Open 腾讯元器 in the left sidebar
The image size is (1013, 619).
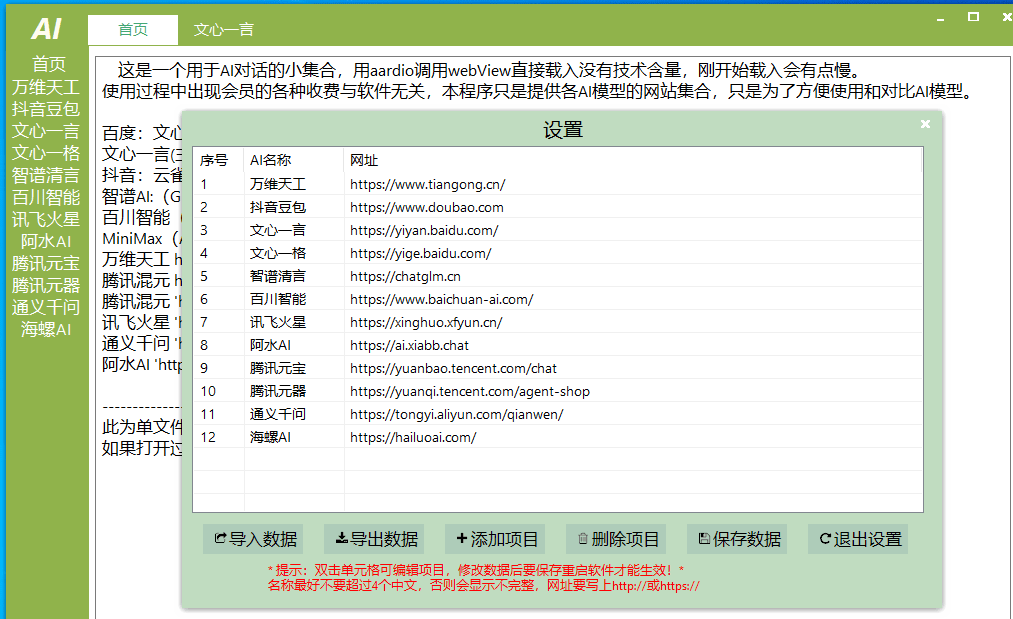(46, 285)
